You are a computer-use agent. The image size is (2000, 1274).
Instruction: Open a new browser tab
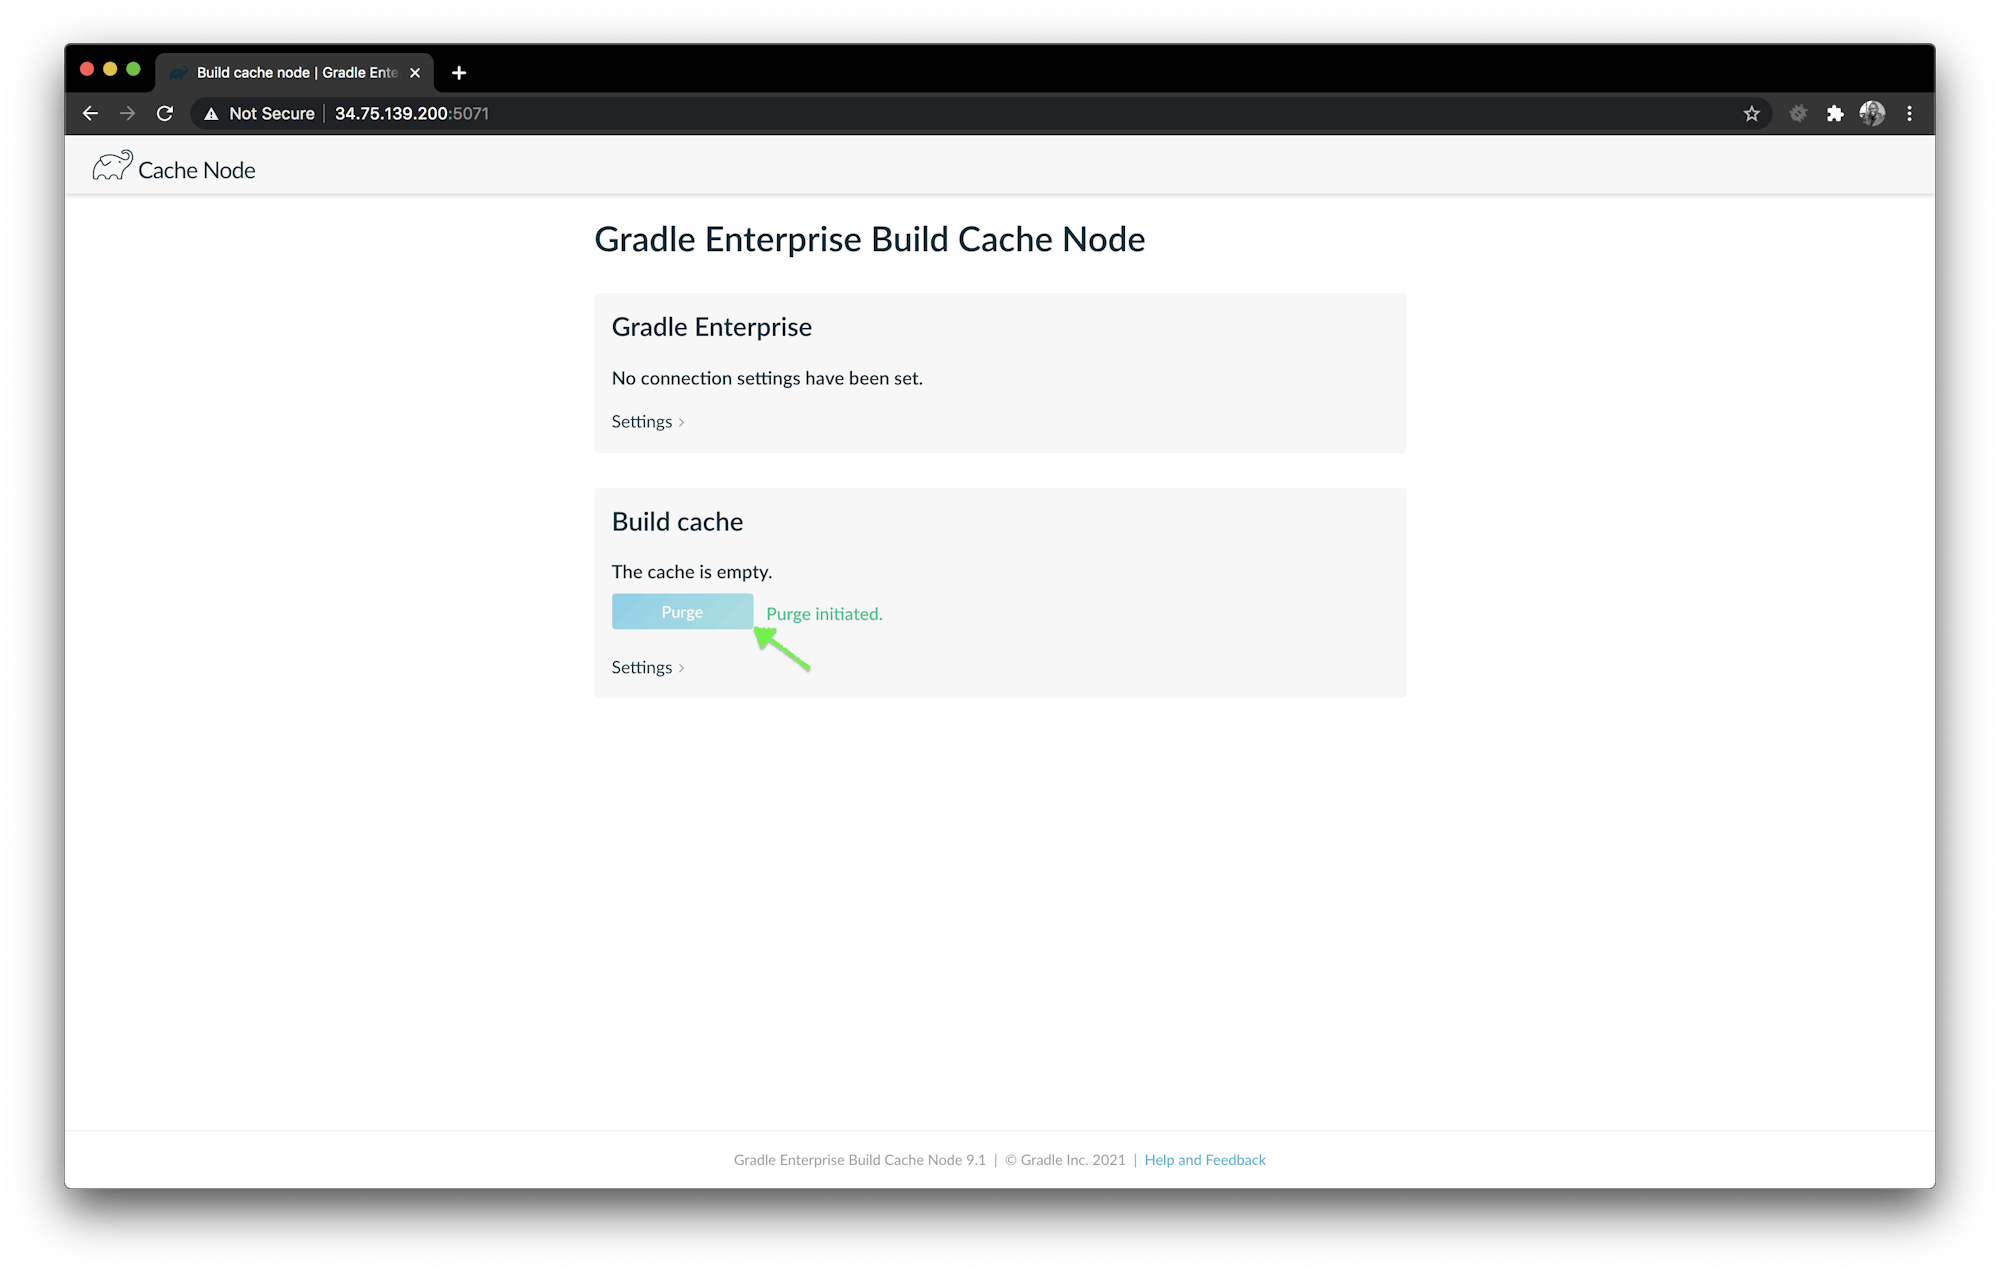point(459,72)
